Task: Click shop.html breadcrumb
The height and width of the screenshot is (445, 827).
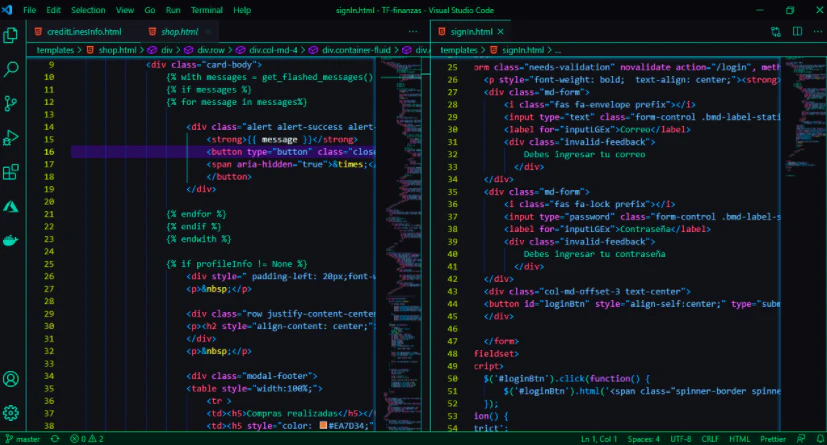Action: 117,50
